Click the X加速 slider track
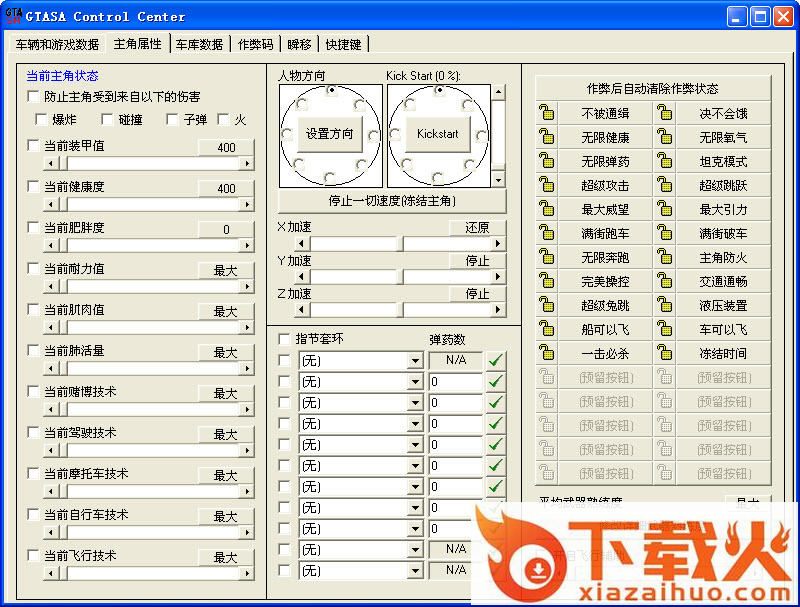This screenshot has height=607, width=800. [399, 244]
